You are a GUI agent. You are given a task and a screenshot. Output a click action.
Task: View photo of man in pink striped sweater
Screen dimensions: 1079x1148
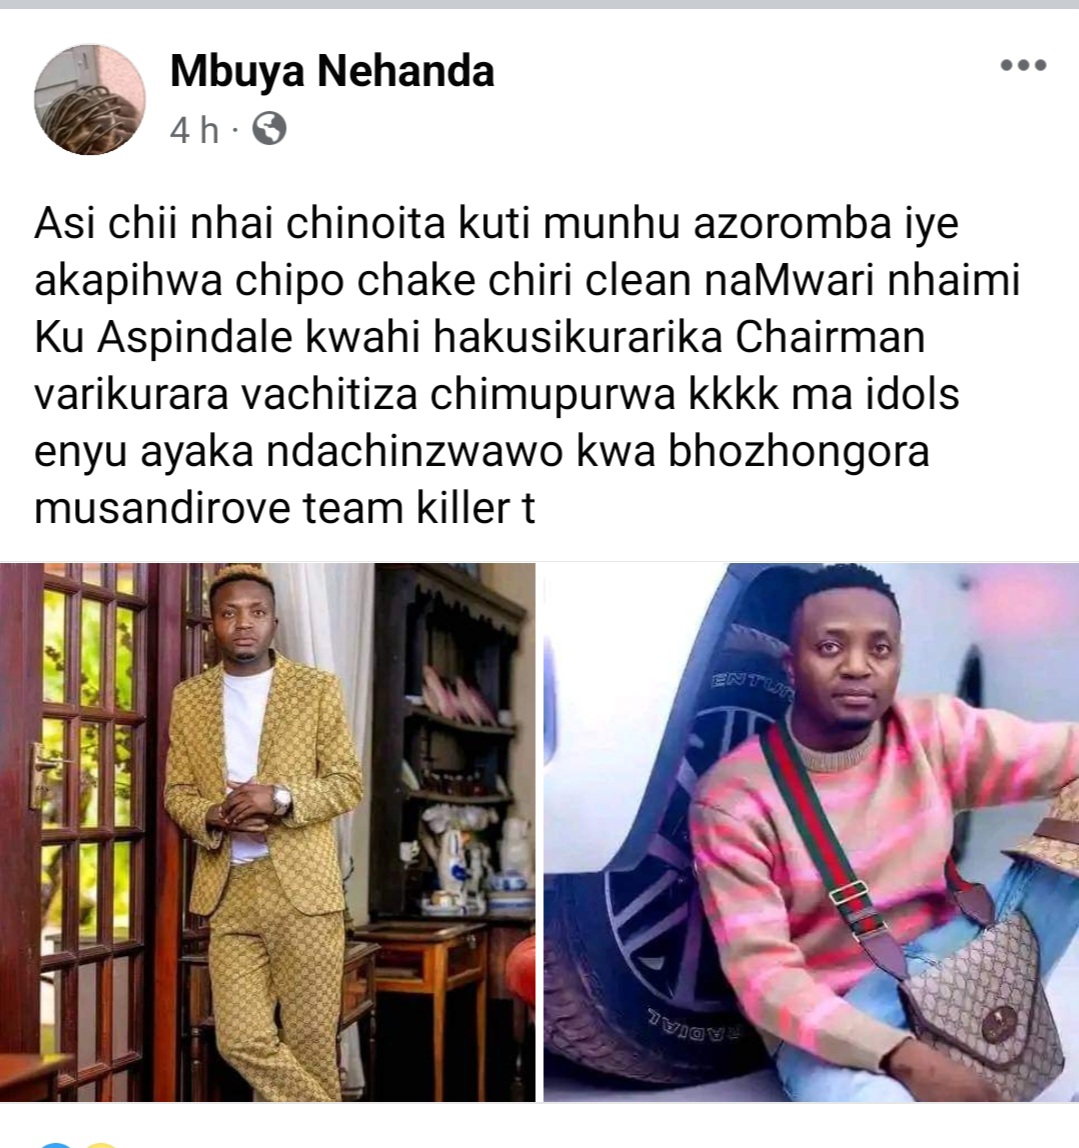(811, 832)
